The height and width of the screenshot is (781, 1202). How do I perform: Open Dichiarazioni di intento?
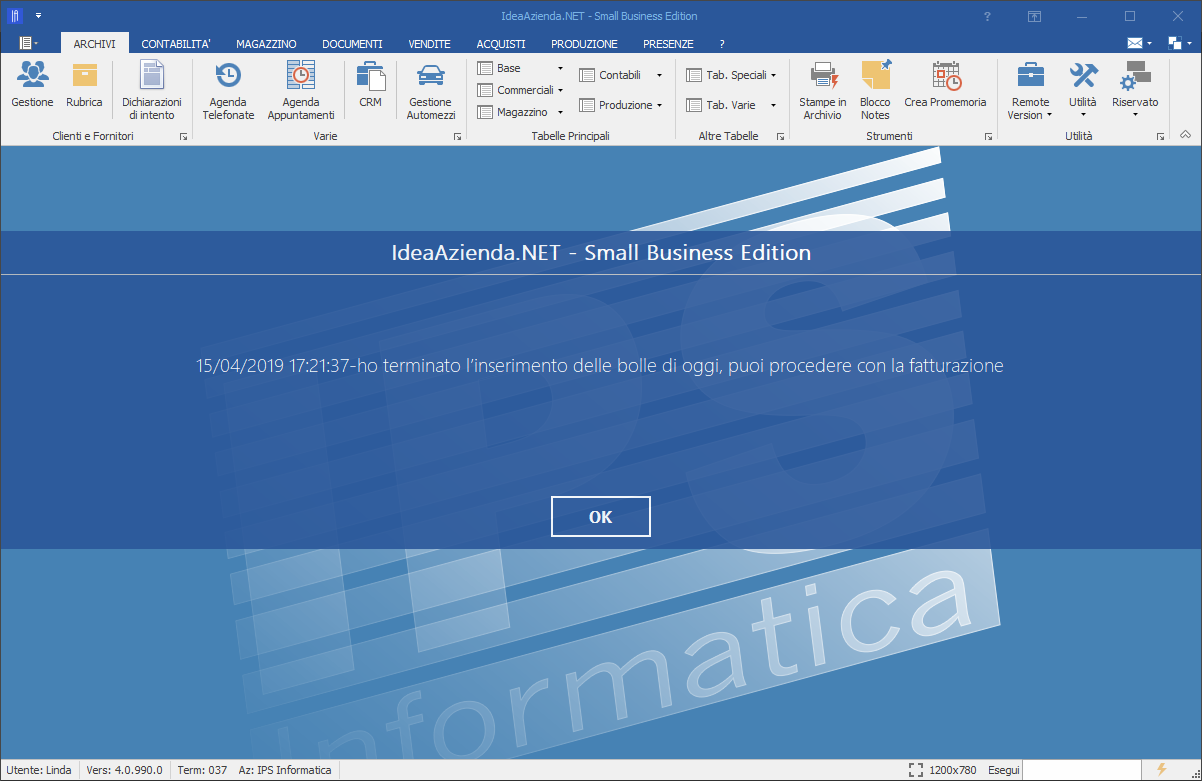coord(152,91)
